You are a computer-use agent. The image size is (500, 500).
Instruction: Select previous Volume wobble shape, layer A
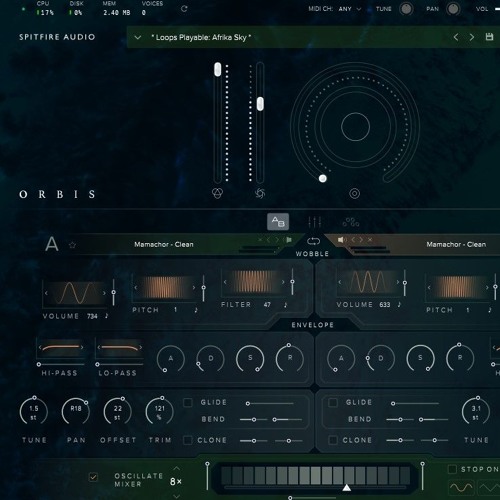46,293
